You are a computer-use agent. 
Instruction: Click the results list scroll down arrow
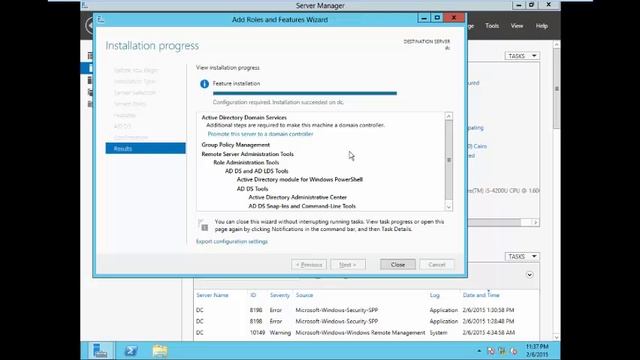point(449,207)
